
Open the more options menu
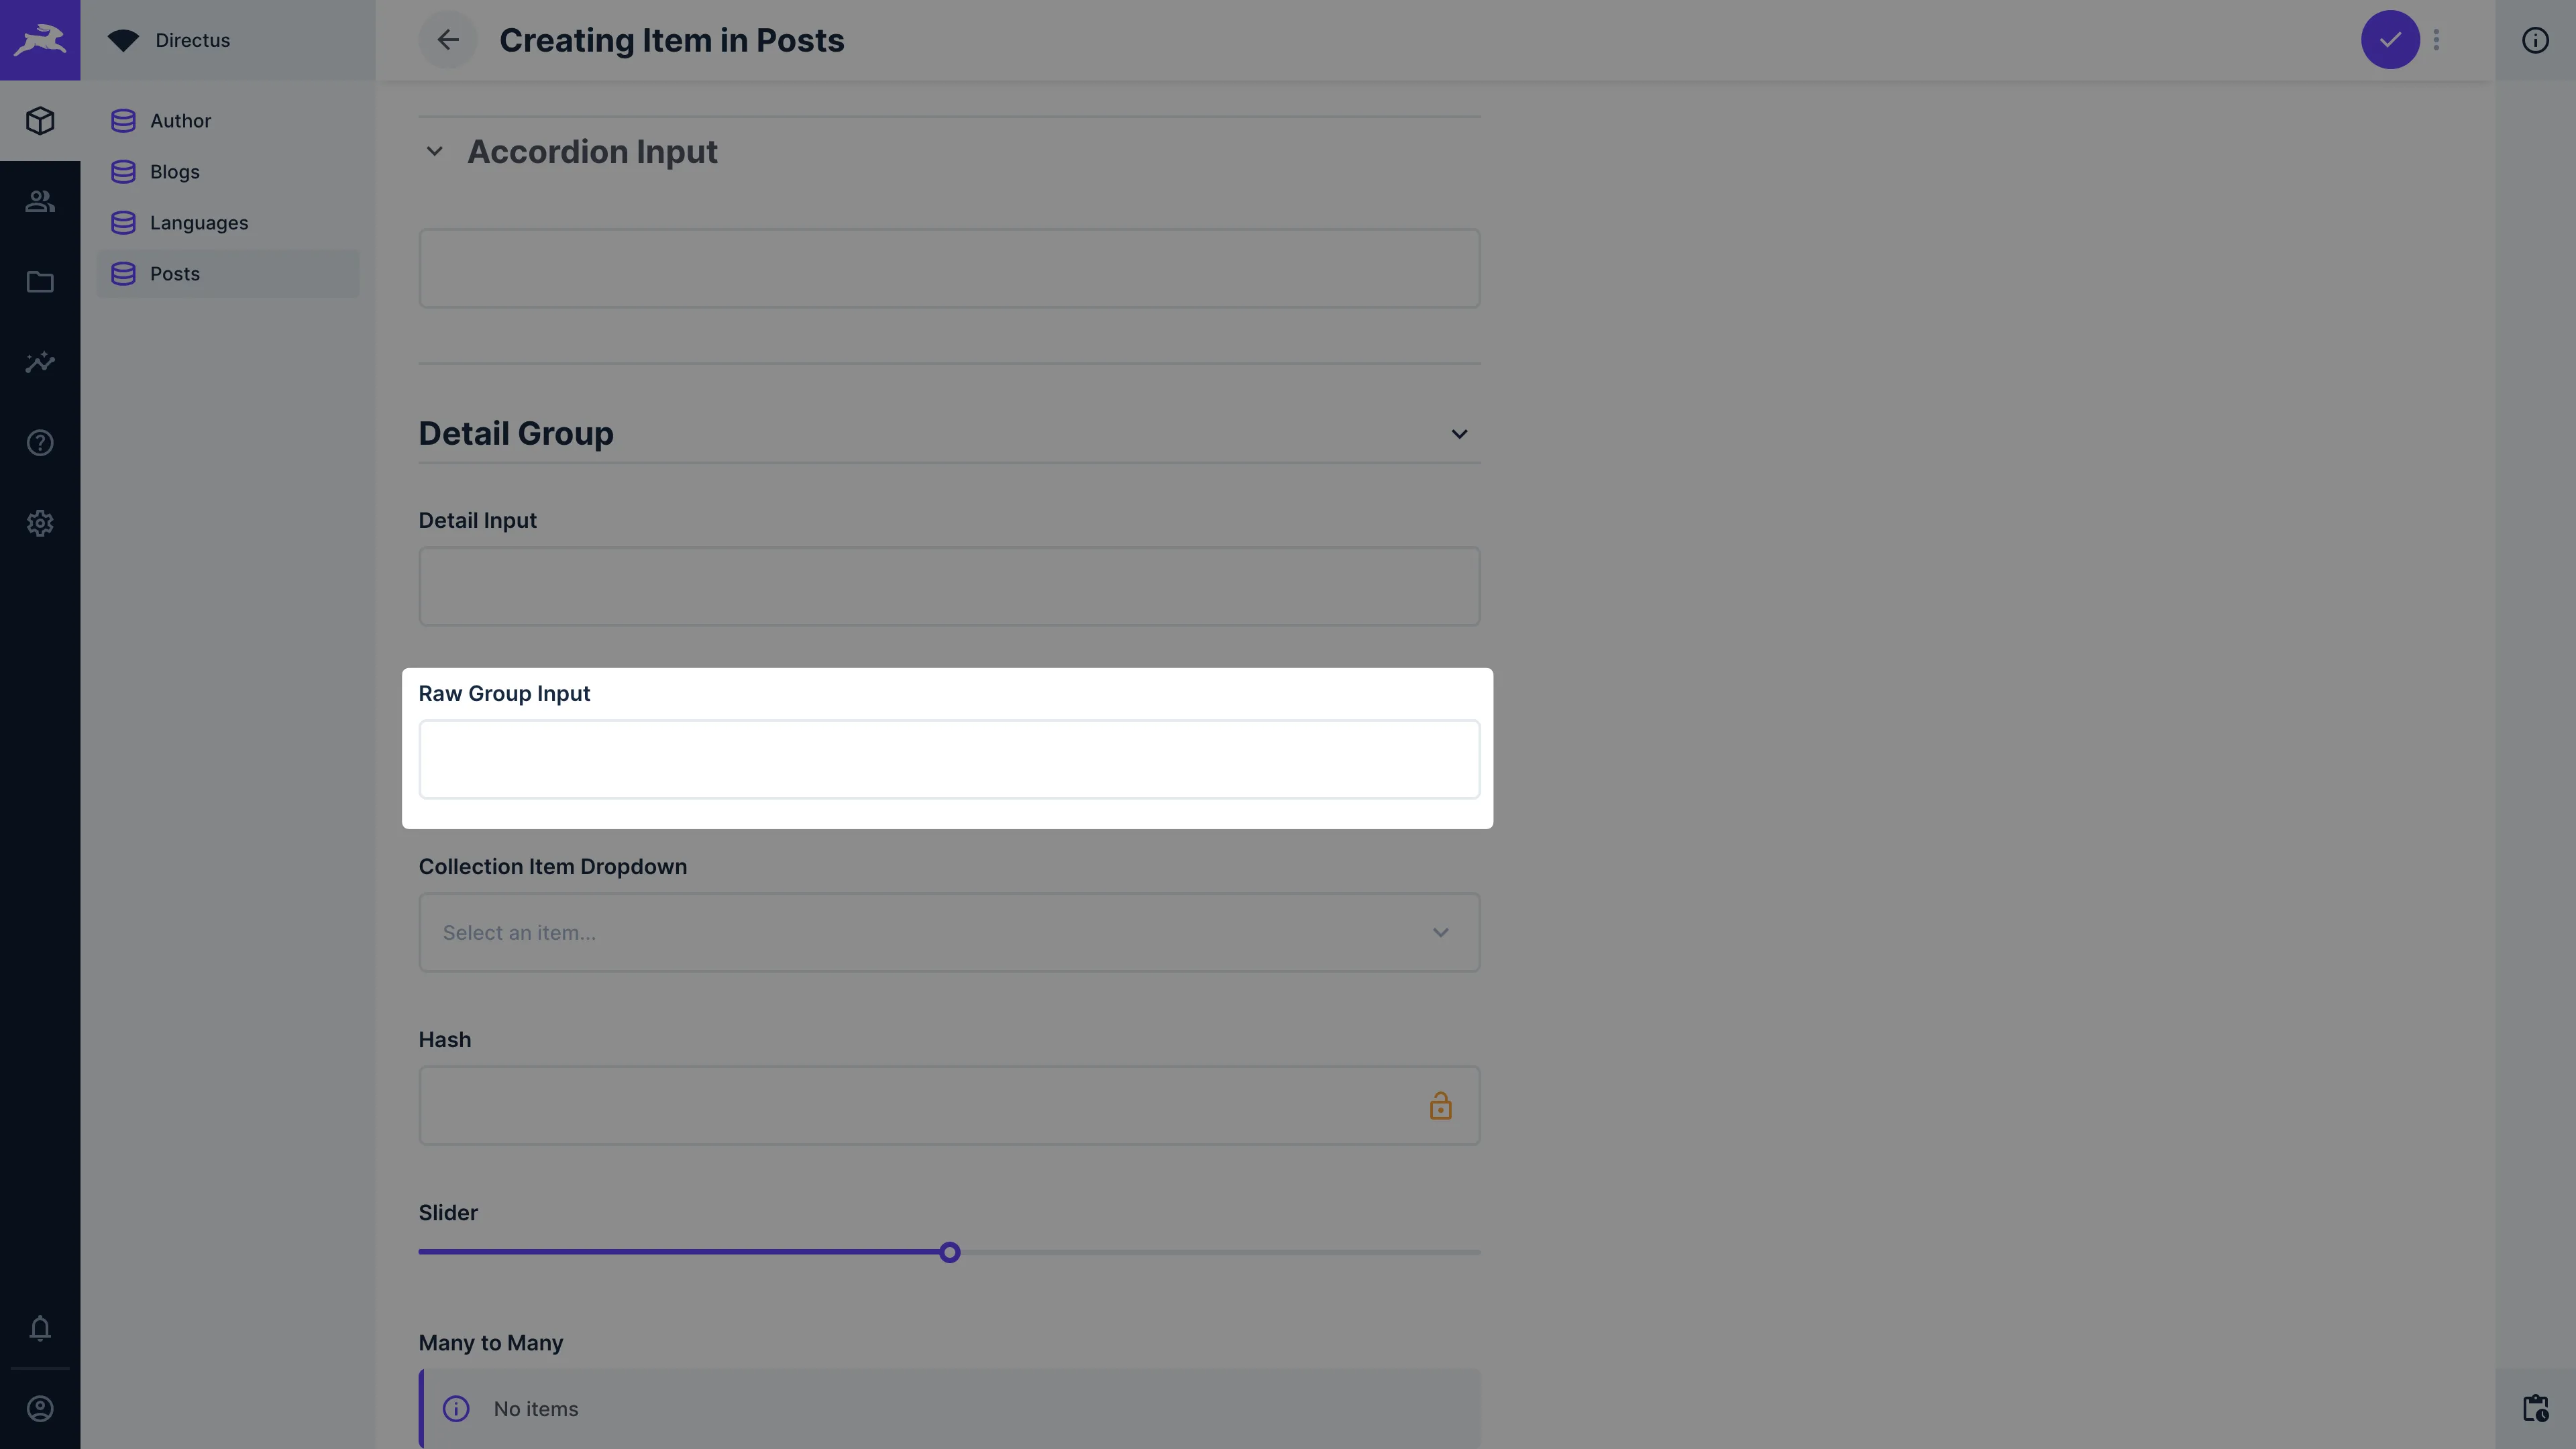(x=2436, y=40)
